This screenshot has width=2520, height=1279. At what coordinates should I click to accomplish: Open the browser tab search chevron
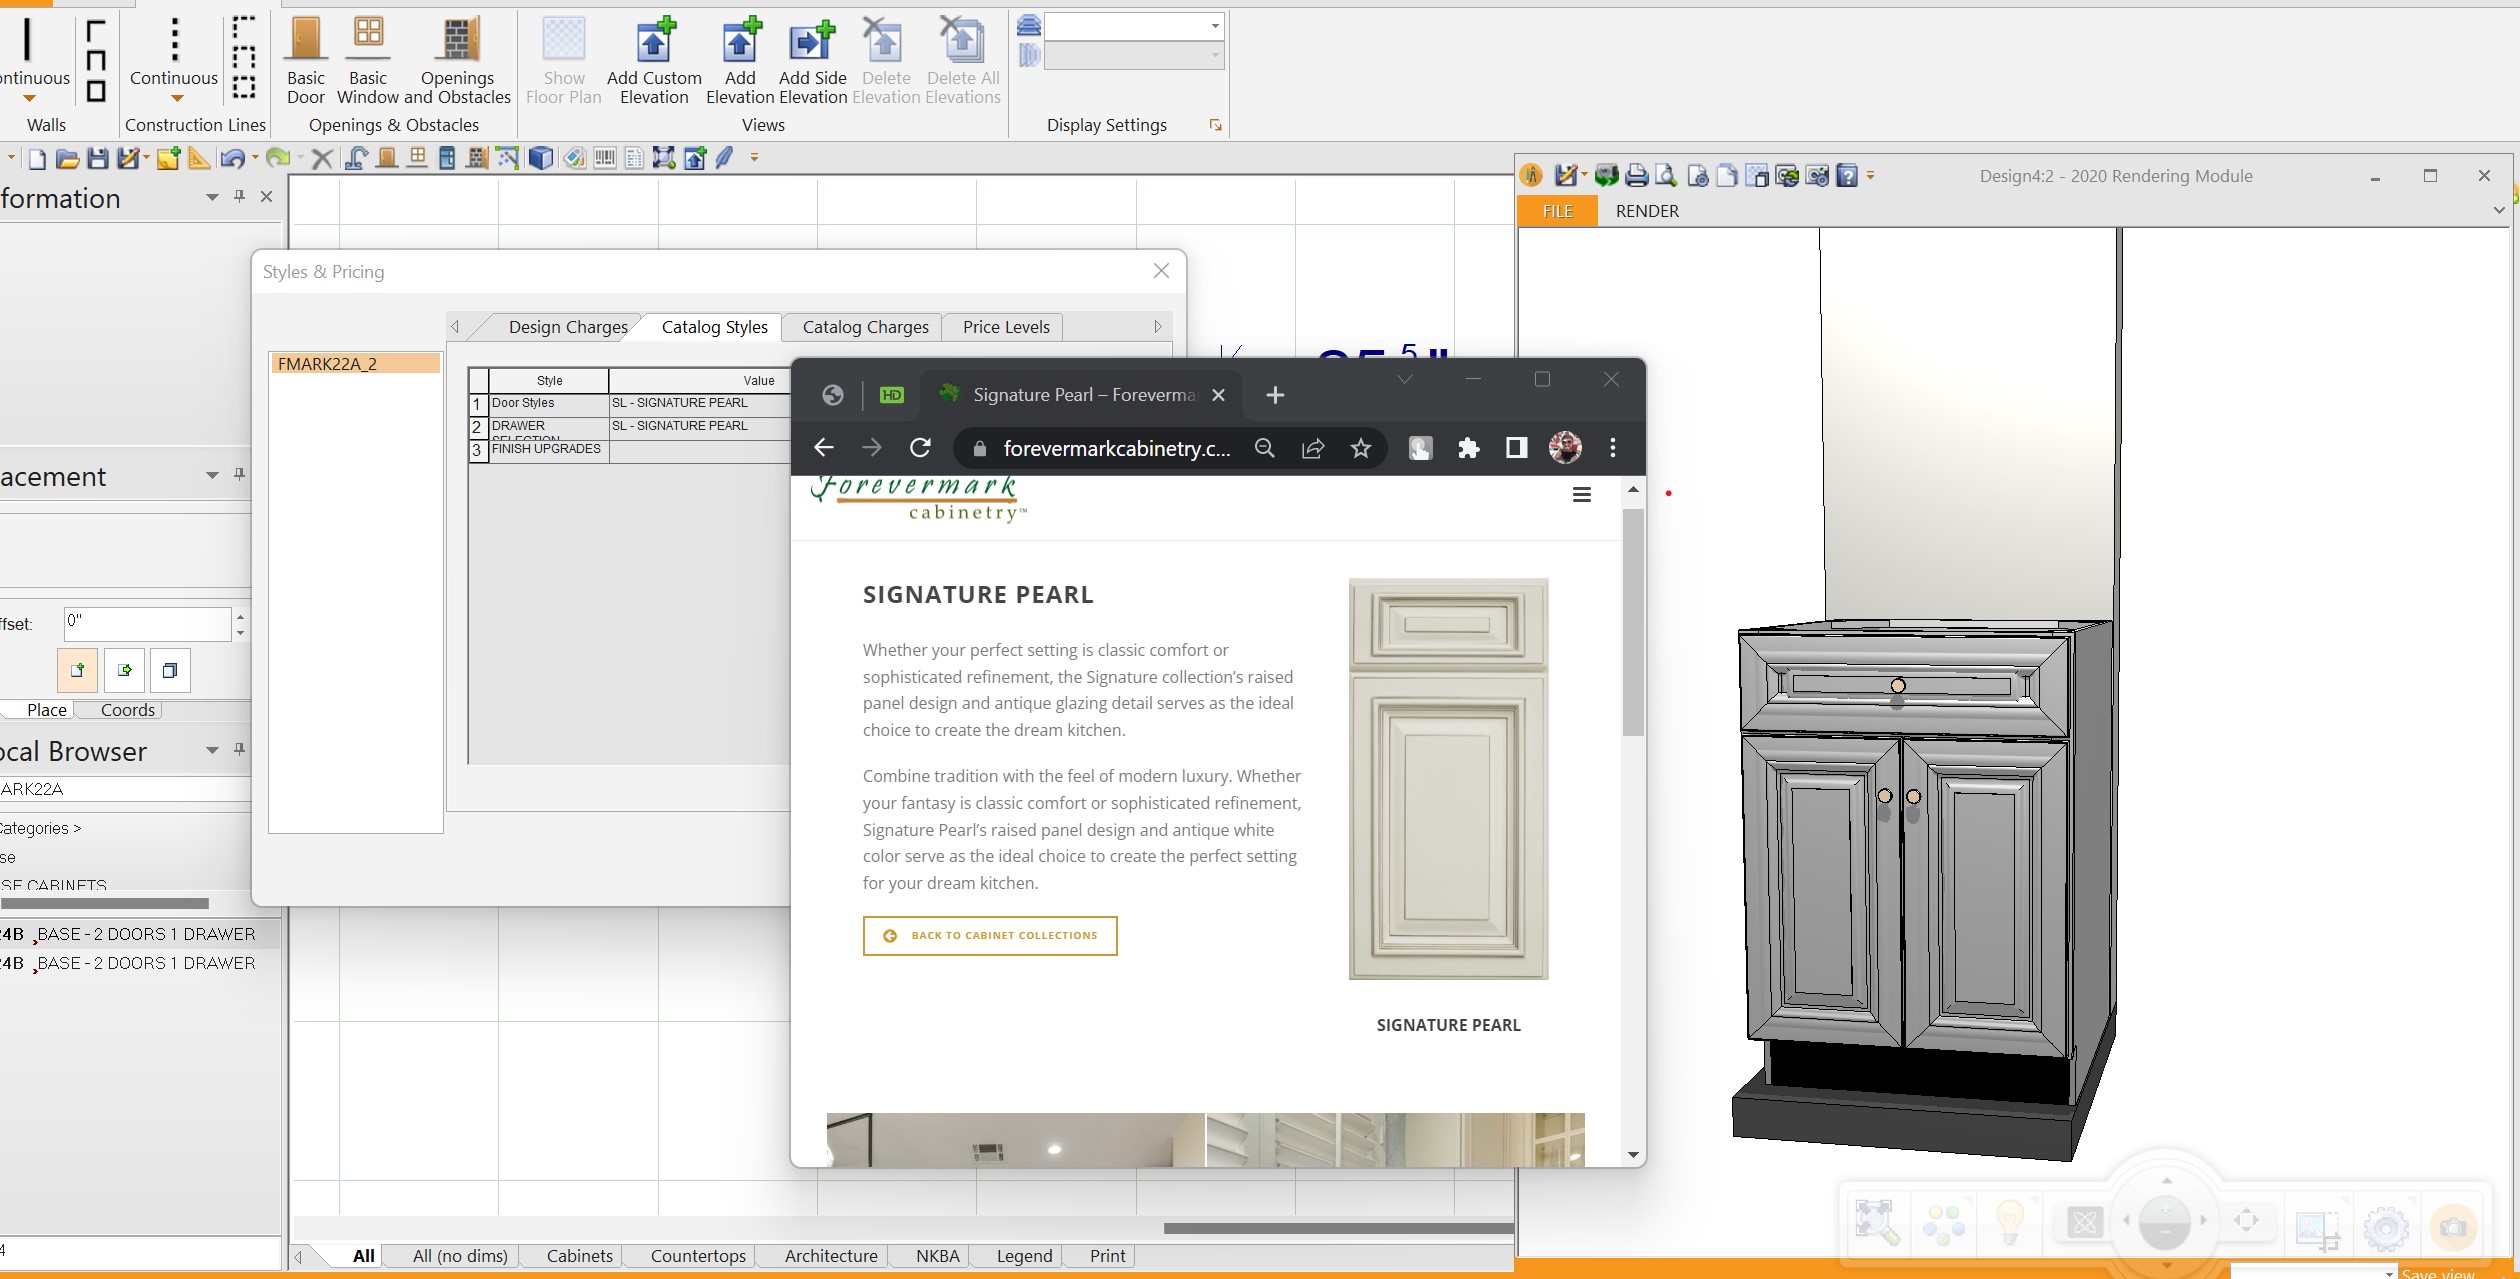click(1405, 380)
